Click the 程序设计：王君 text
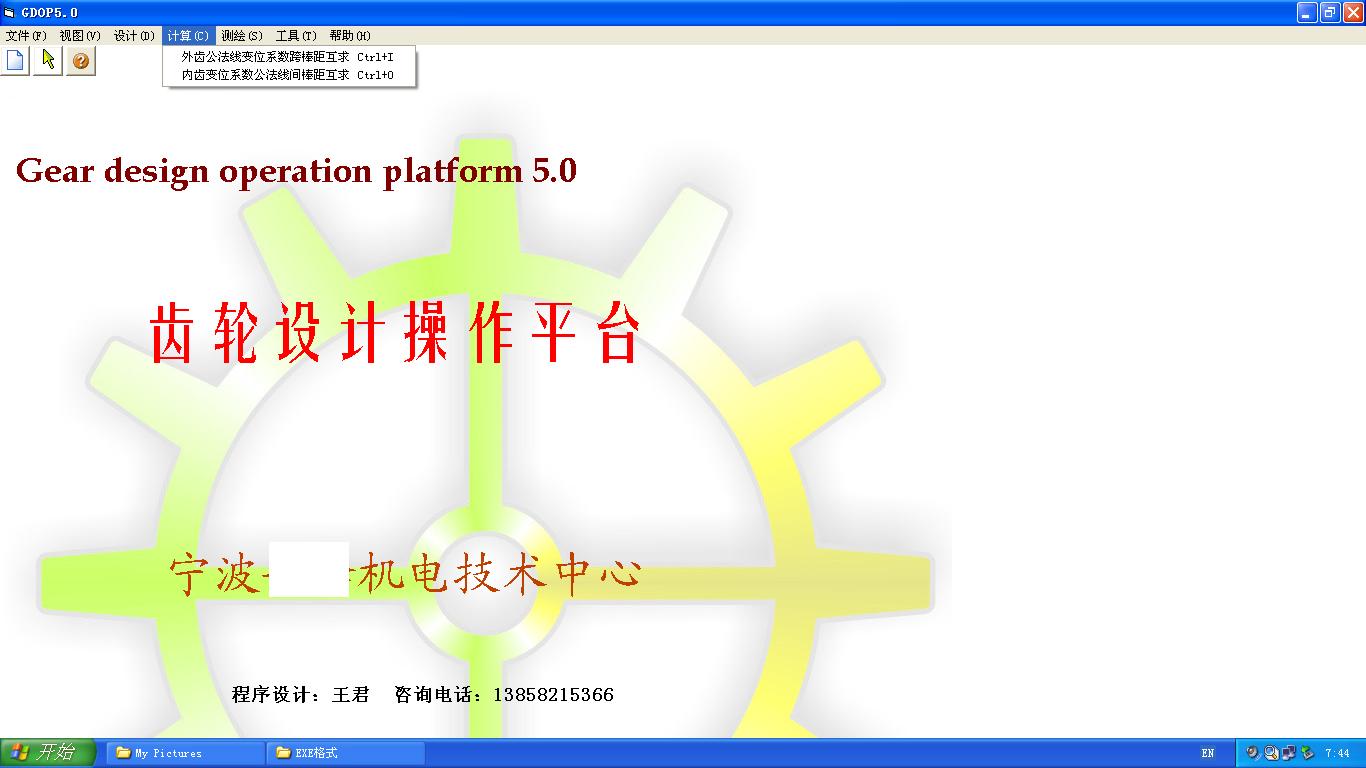The image size is (1366, 768). point(301,694)
